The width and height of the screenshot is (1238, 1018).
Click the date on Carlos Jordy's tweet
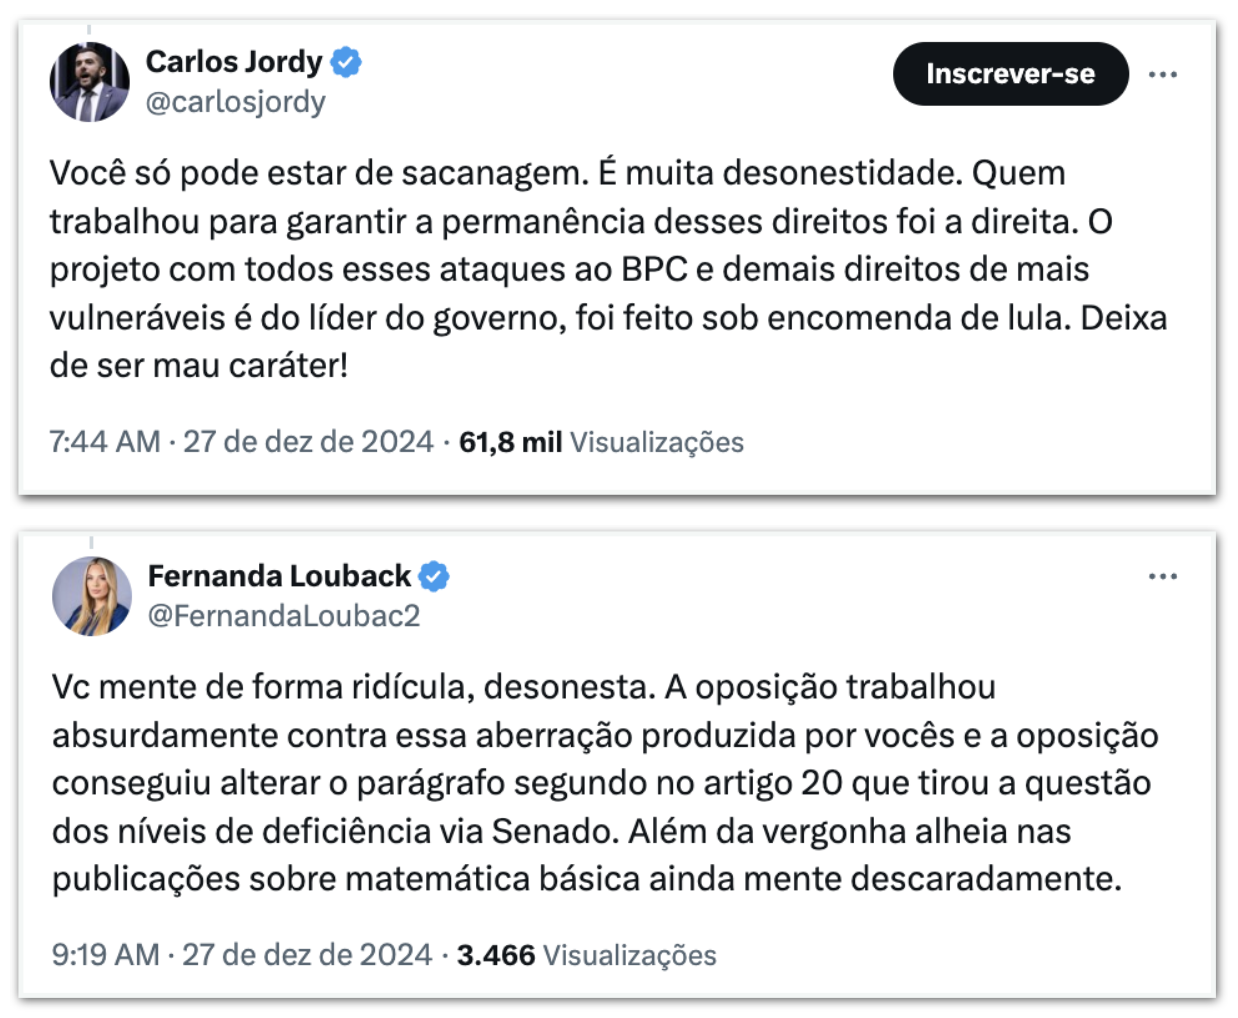(x=308, y=442)
